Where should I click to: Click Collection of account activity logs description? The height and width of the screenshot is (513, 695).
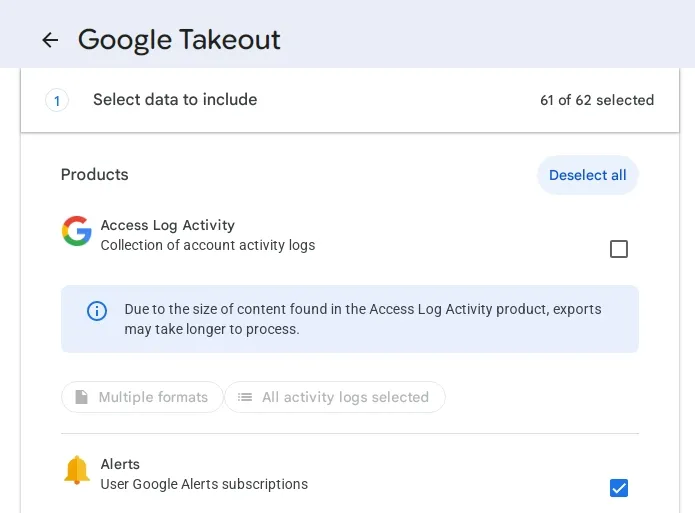(x=208, y=245)
